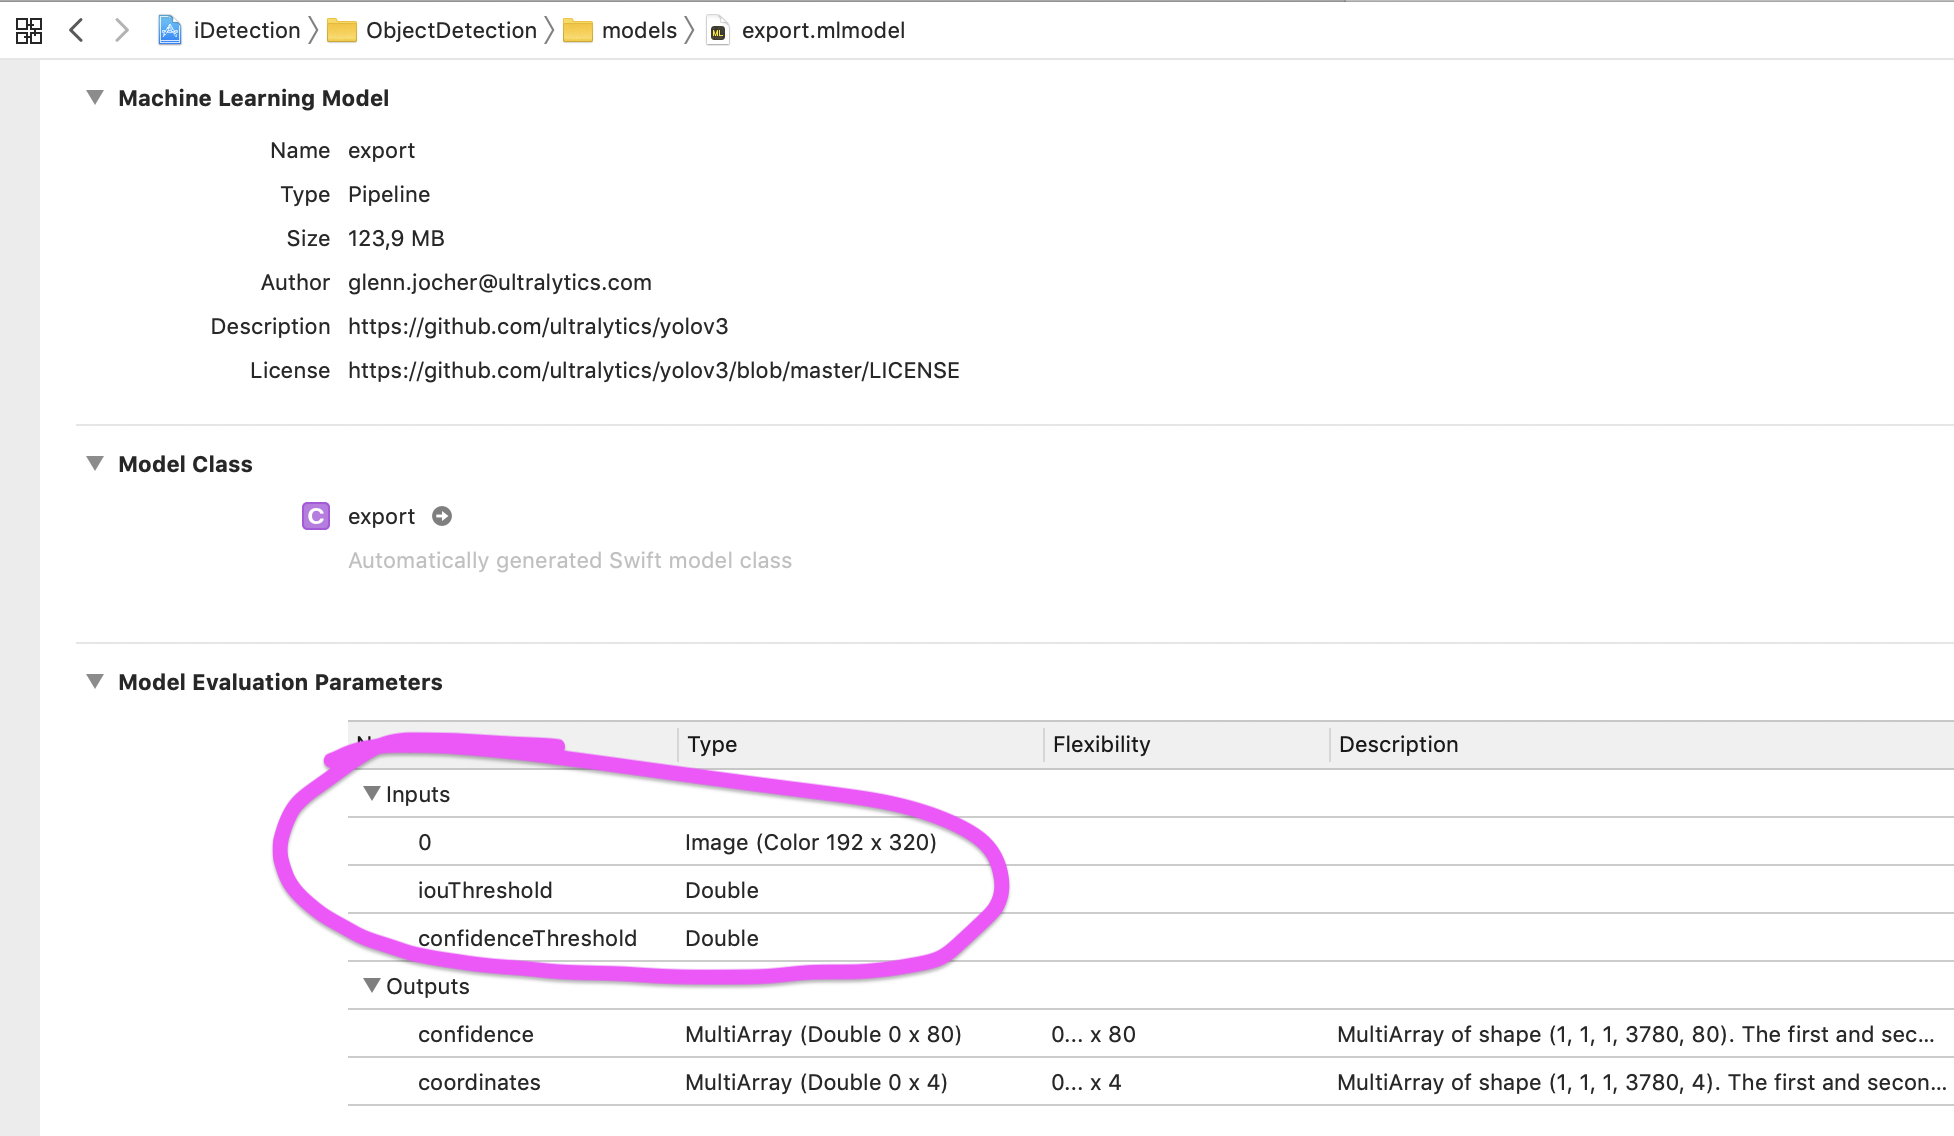Open the yolov3 LICENSE link
Screen dimensions: 1954x1136
pos(653,370)
